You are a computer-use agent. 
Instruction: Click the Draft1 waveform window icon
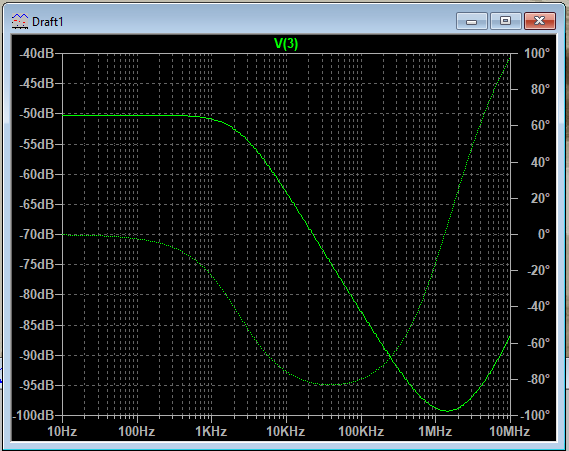(x=20, y=21)
